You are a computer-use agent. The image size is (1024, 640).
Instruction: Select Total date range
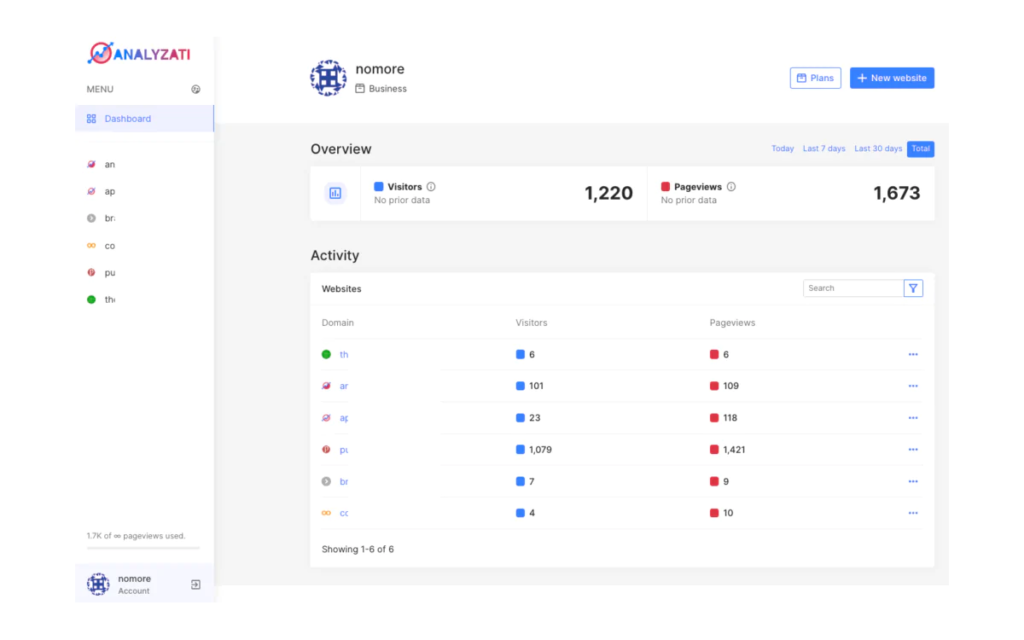[x=920, y=149]
